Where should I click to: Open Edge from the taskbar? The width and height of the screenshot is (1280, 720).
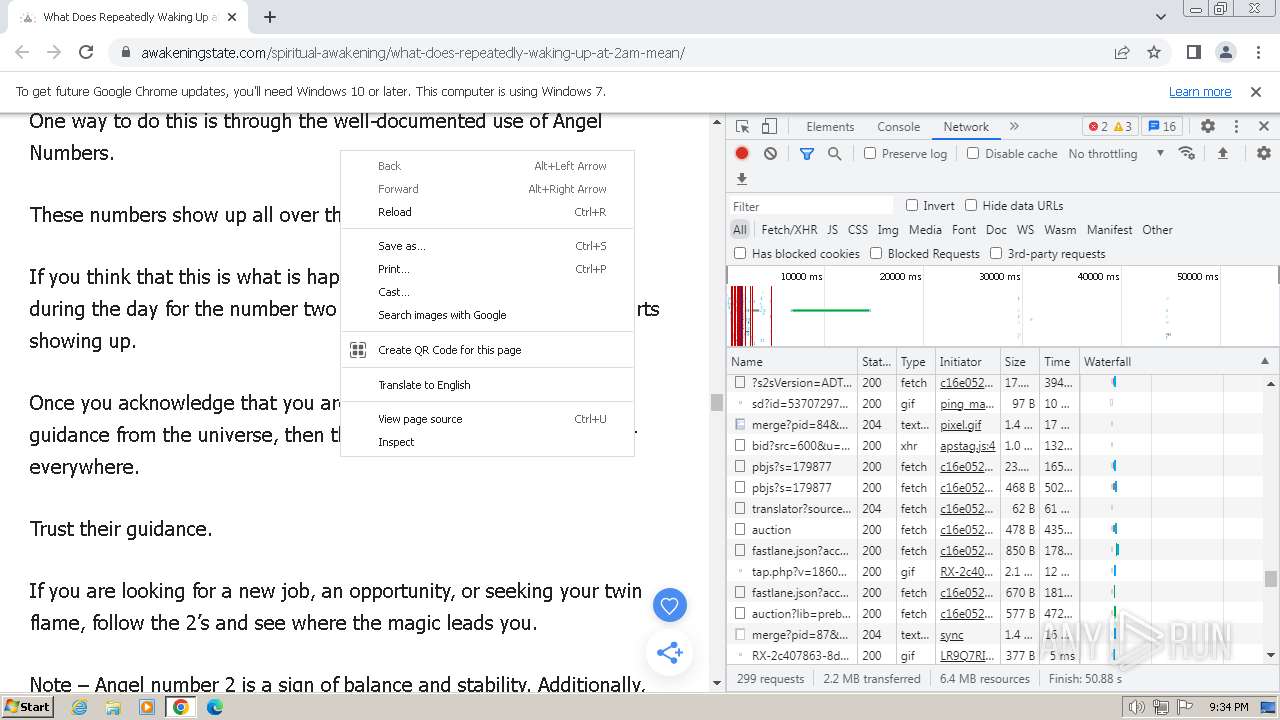(x=215, y=707)
